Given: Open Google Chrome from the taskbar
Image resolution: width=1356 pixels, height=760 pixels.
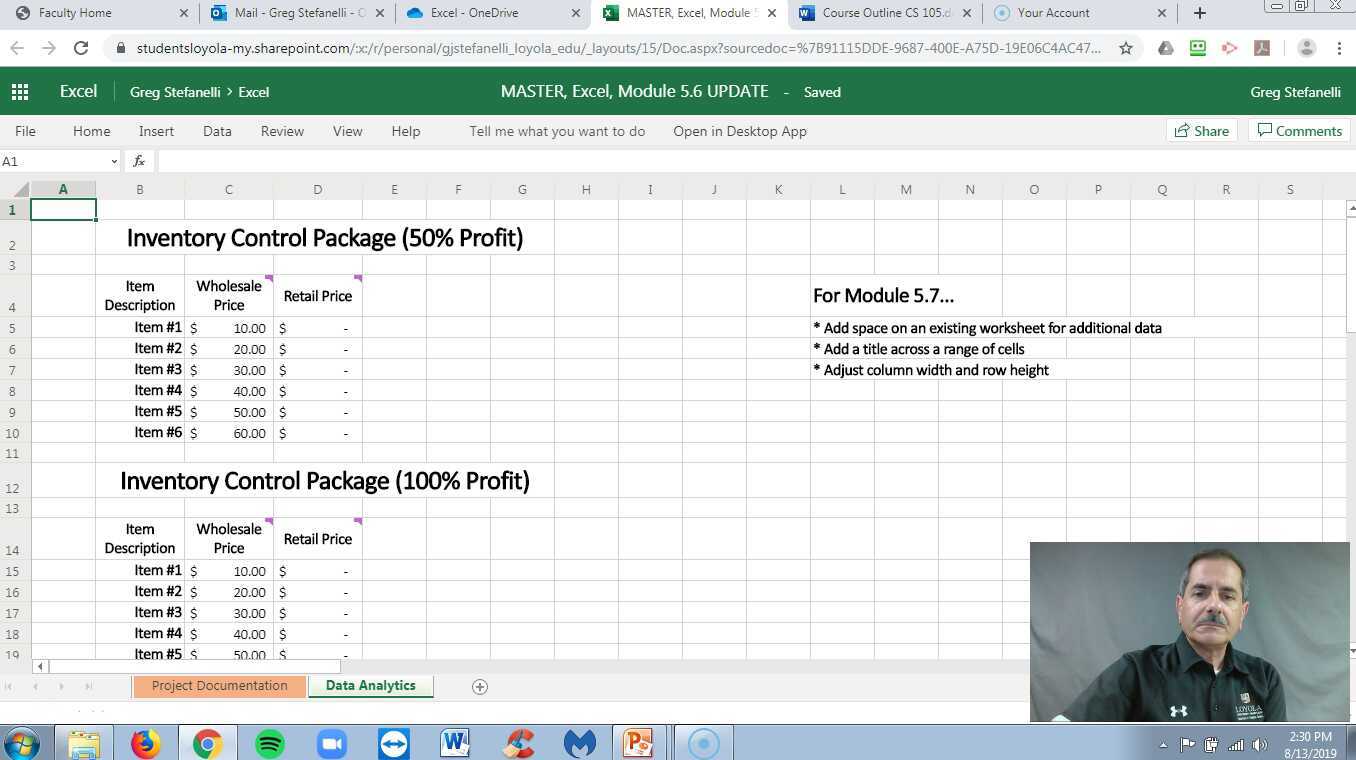Looking at the screenshot, I should (207, 744).
